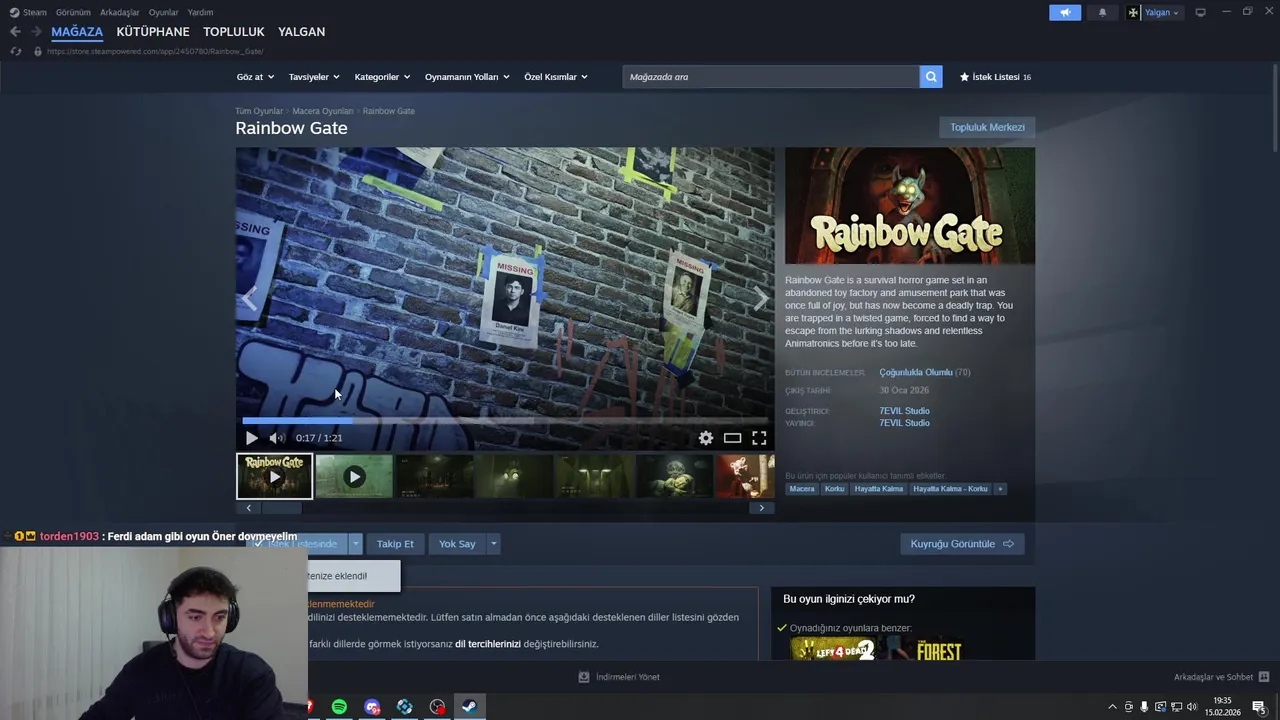Open the YALGAN profile tab
The height and width of the screenshot is (720, 1280).
click(x=301, y=31)
